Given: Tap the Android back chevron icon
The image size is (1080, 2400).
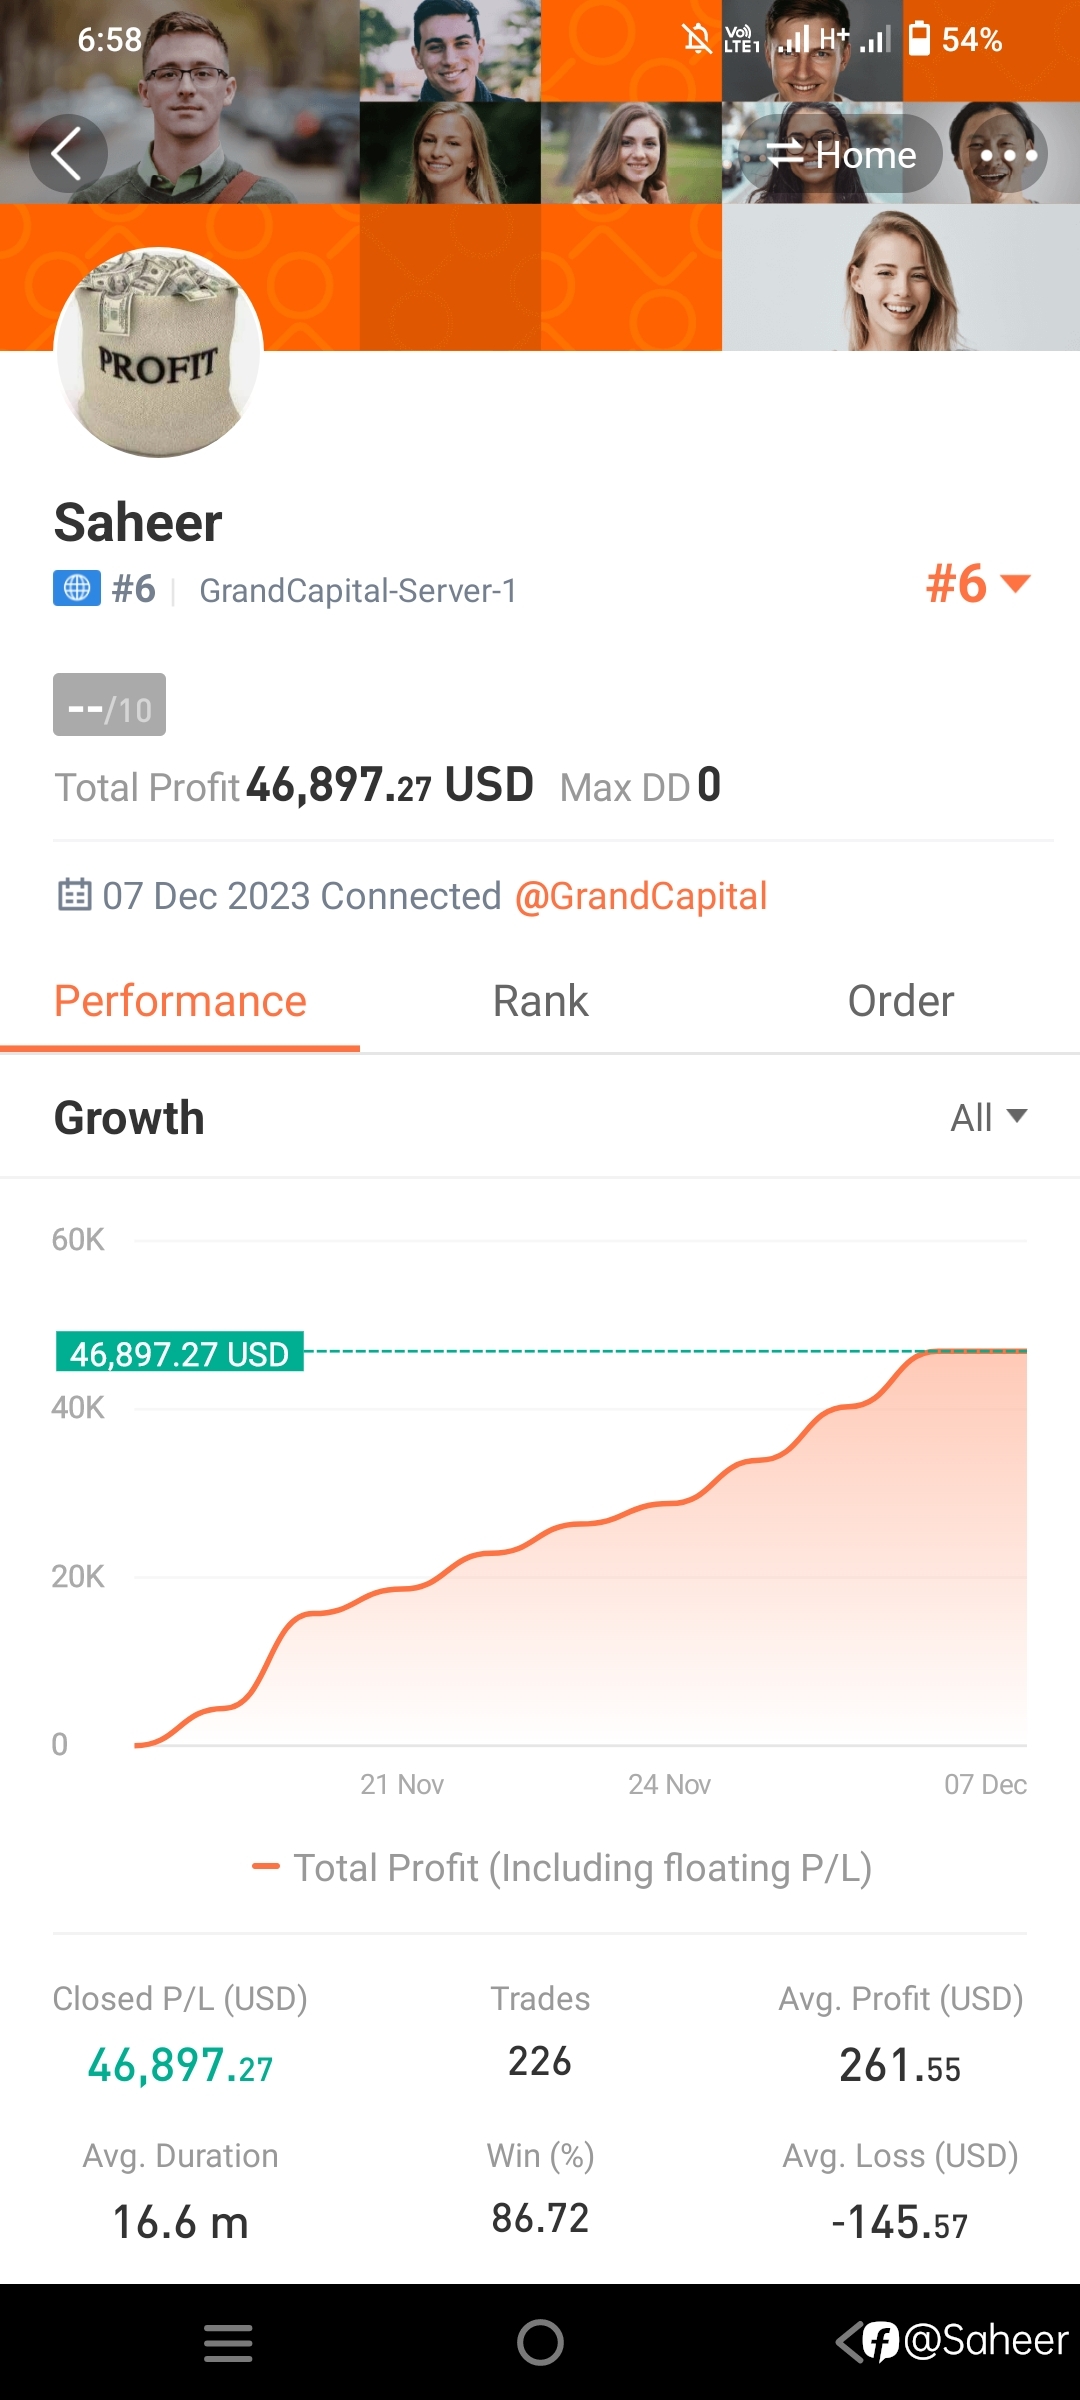Looking at the screenshot, I should point(850,2342).
